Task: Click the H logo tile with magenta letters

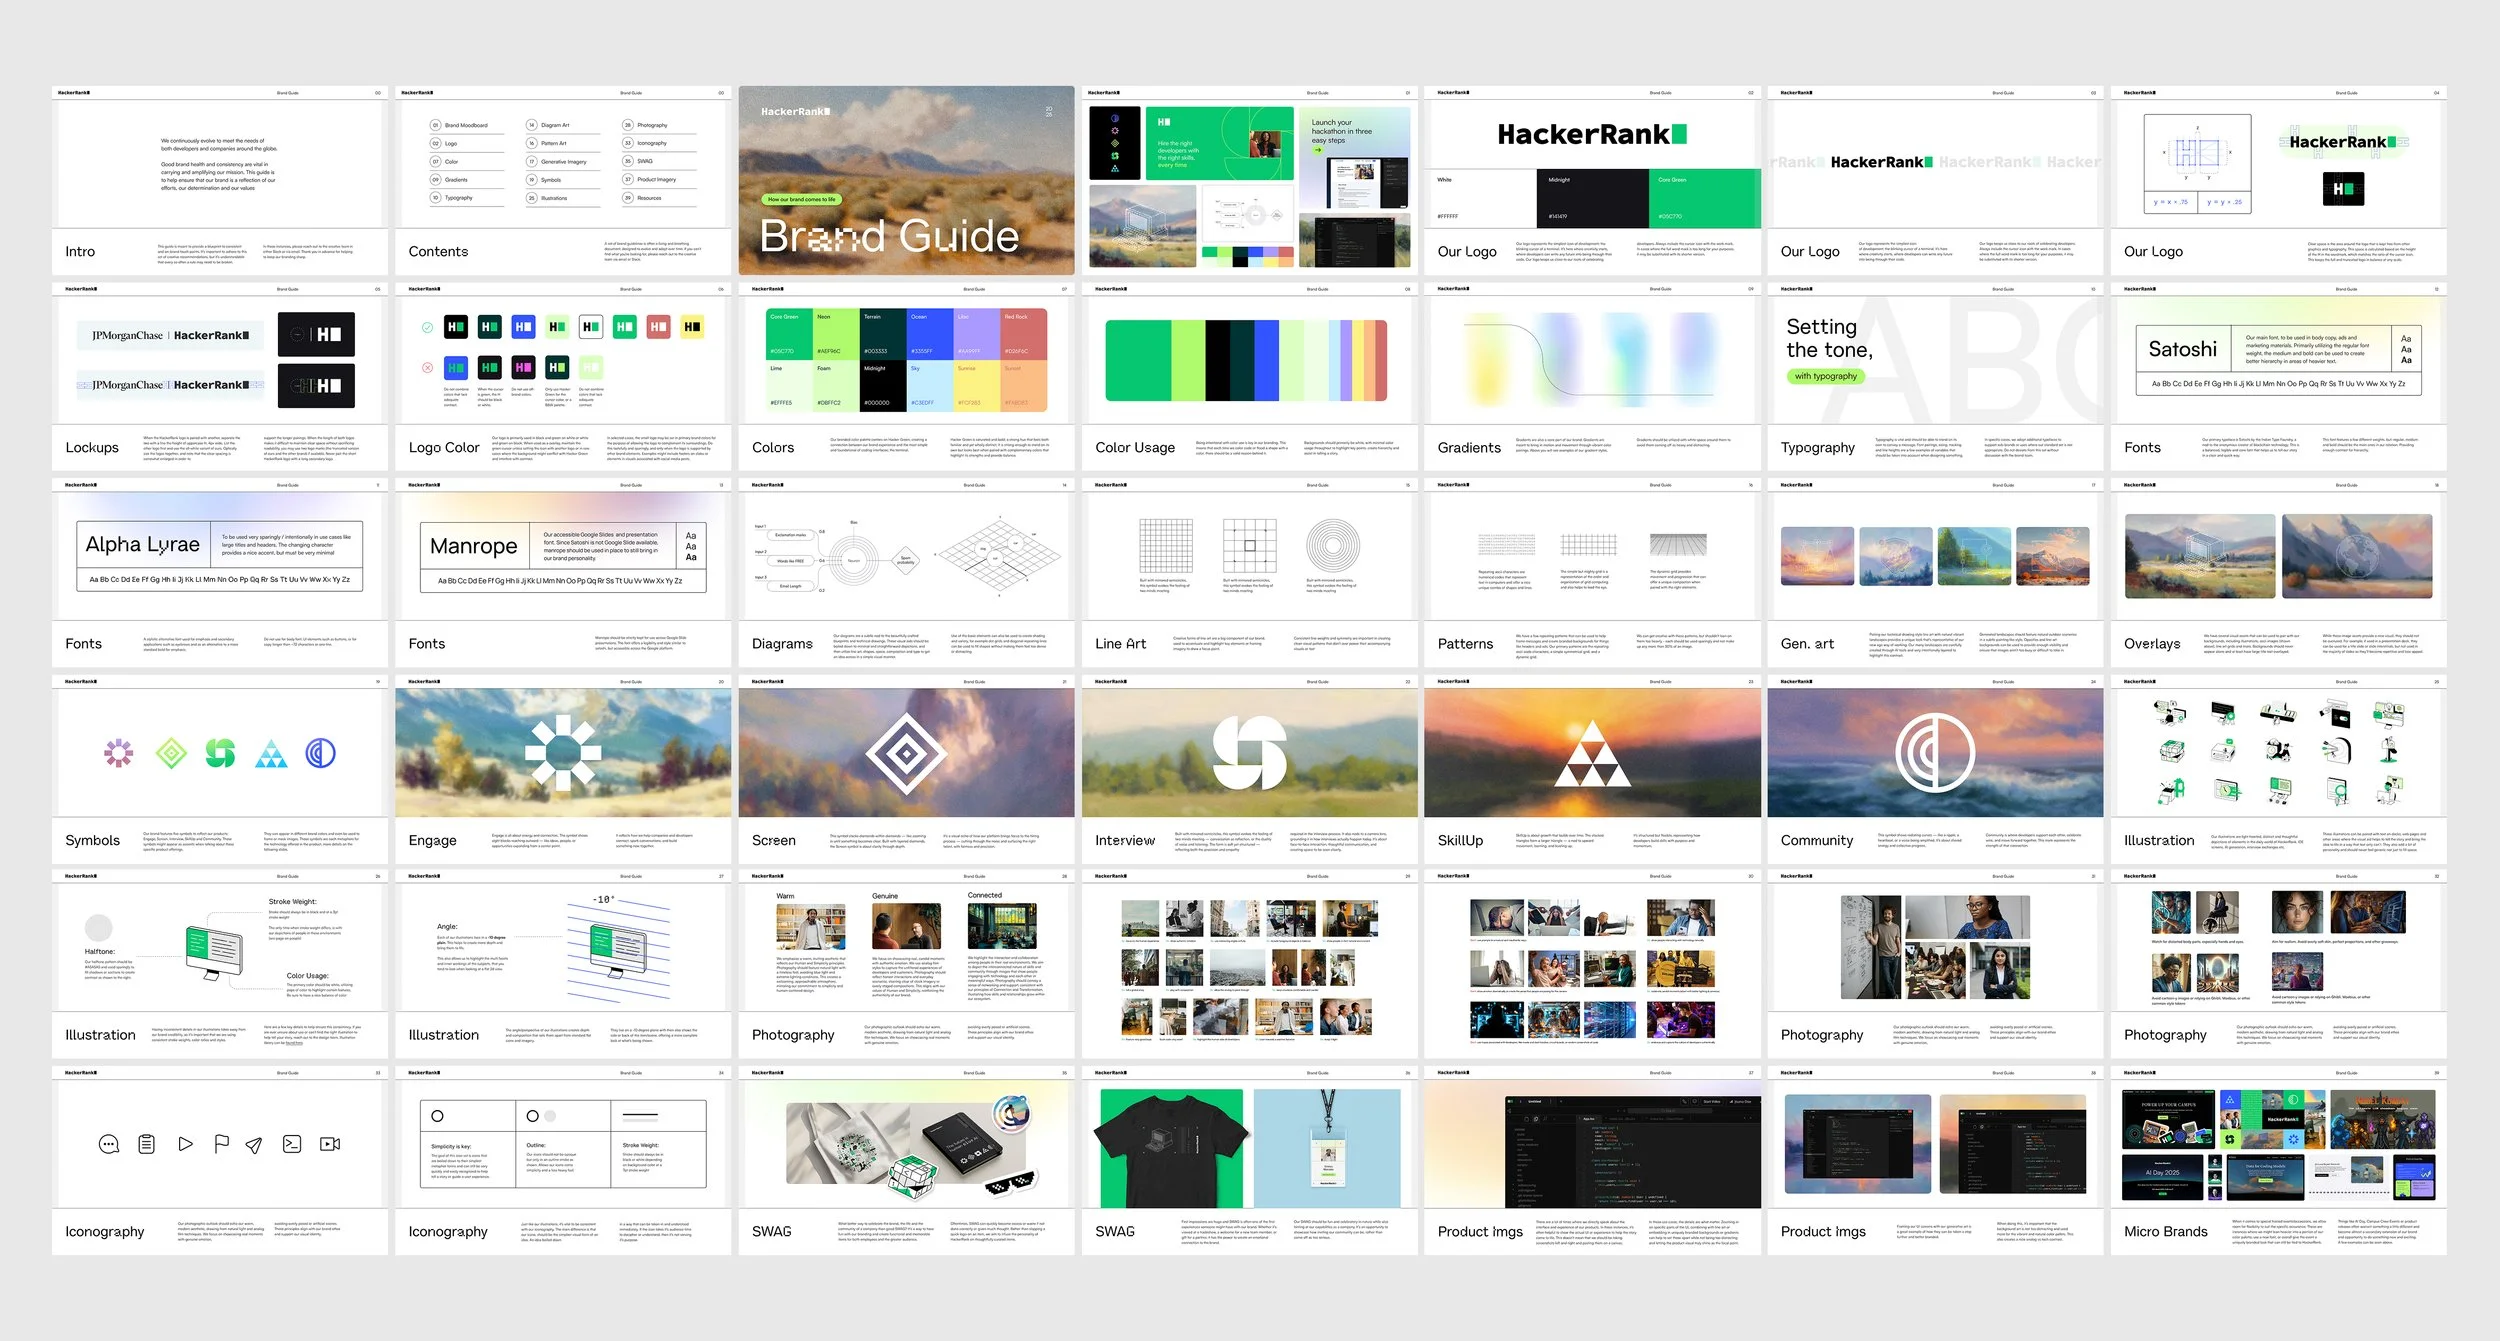Action: pos(523,368)
